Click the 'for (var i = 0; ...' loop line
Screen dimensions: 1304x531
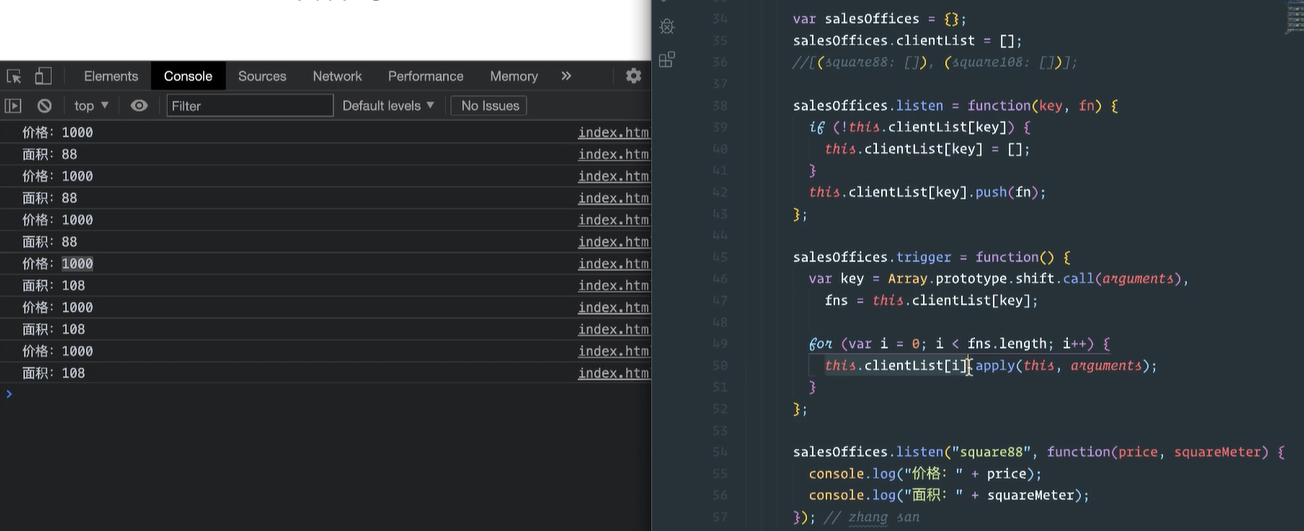click(959, 344)
